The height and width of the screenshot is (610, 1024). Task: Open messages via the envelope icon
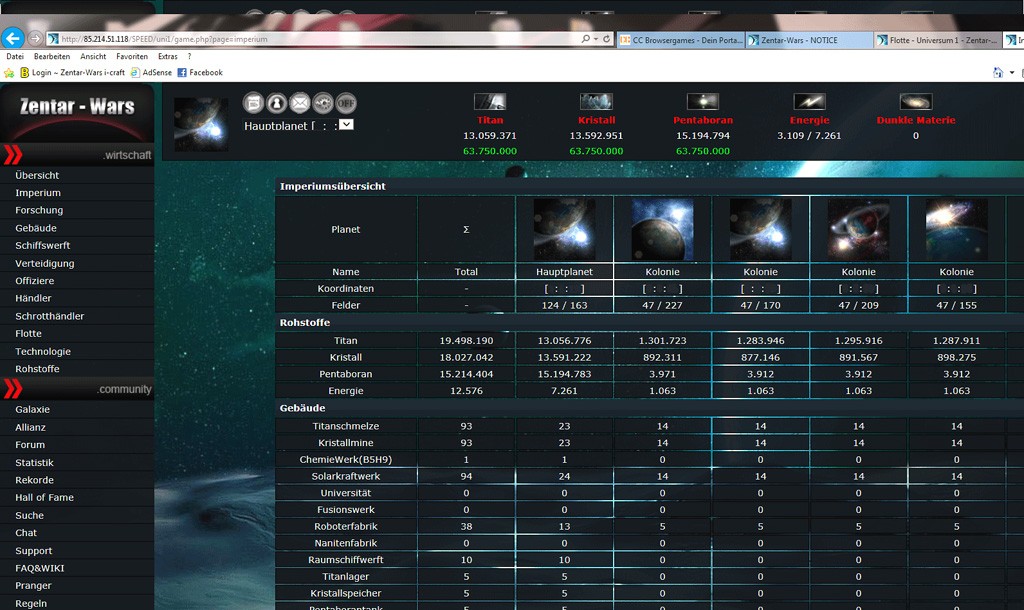299,103
